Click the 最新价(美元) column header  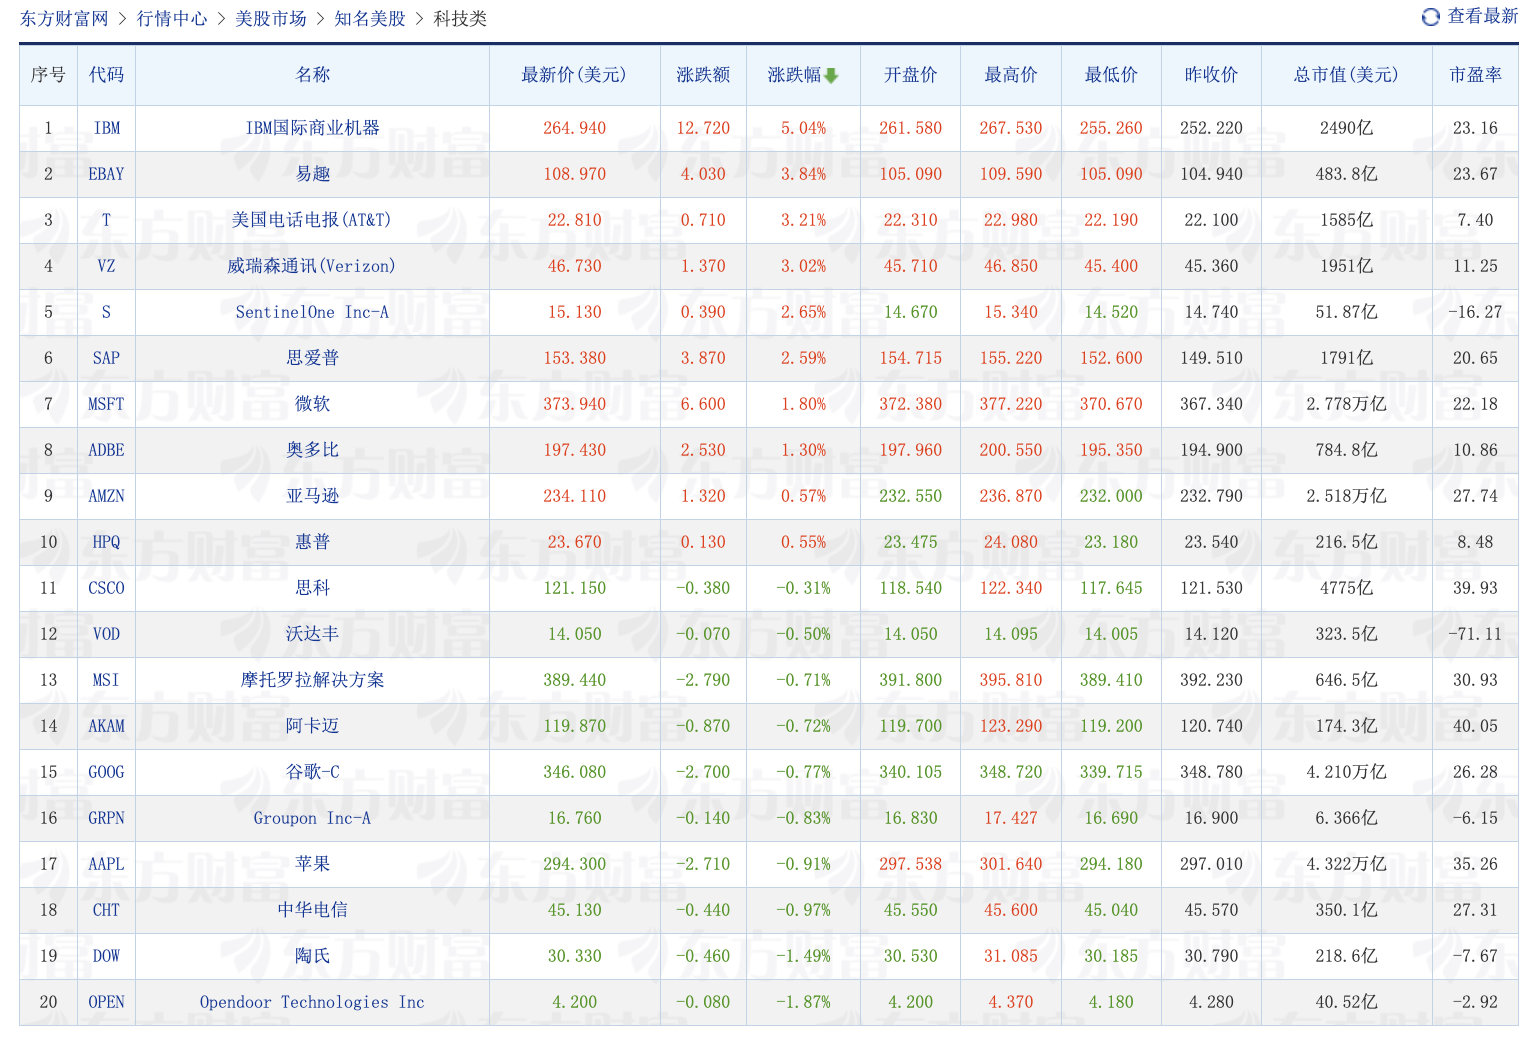[x=574, y=75]
